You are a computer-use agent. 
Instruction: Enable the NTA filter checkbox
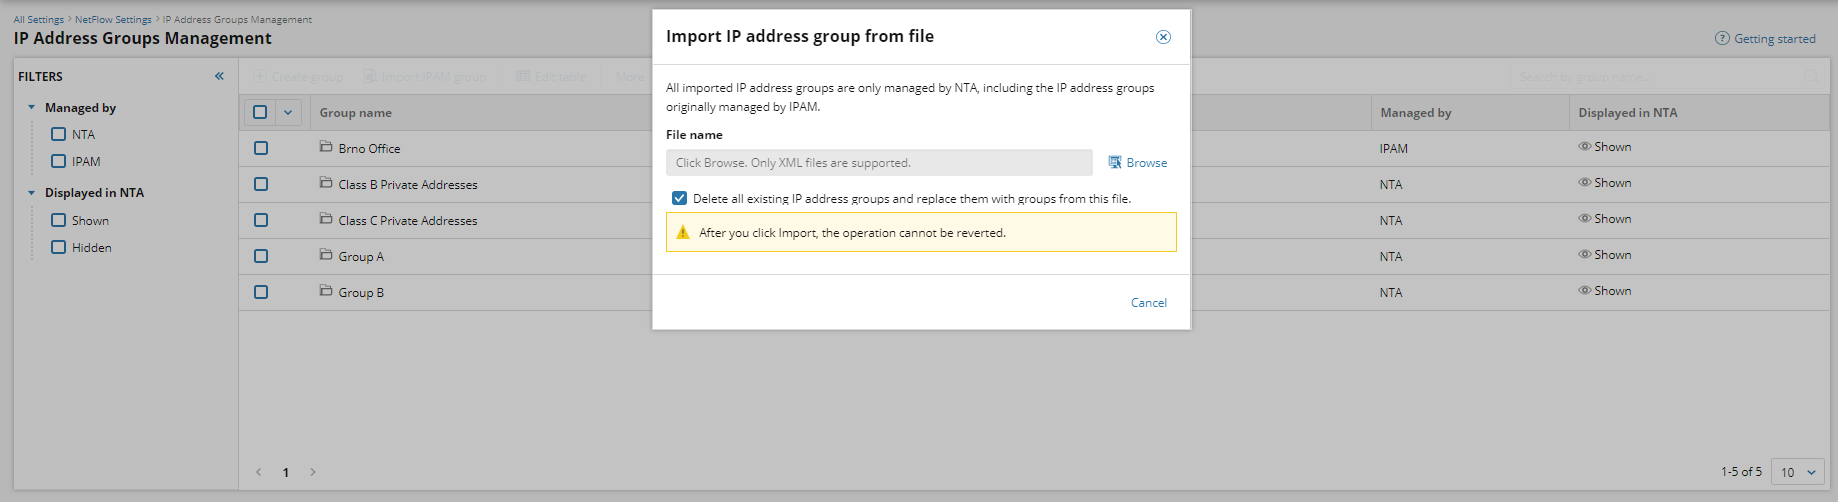click(x=59, y=134)
